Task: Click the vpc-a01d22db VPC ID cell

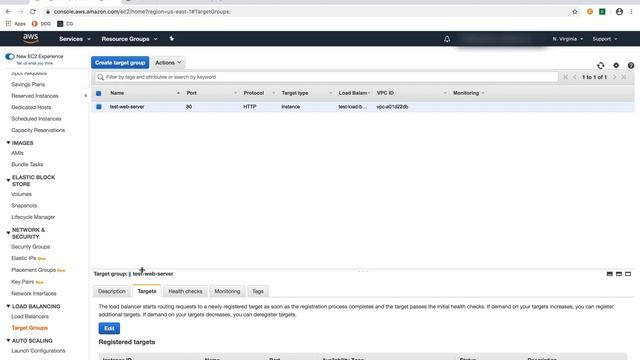Action: (392, 107)
